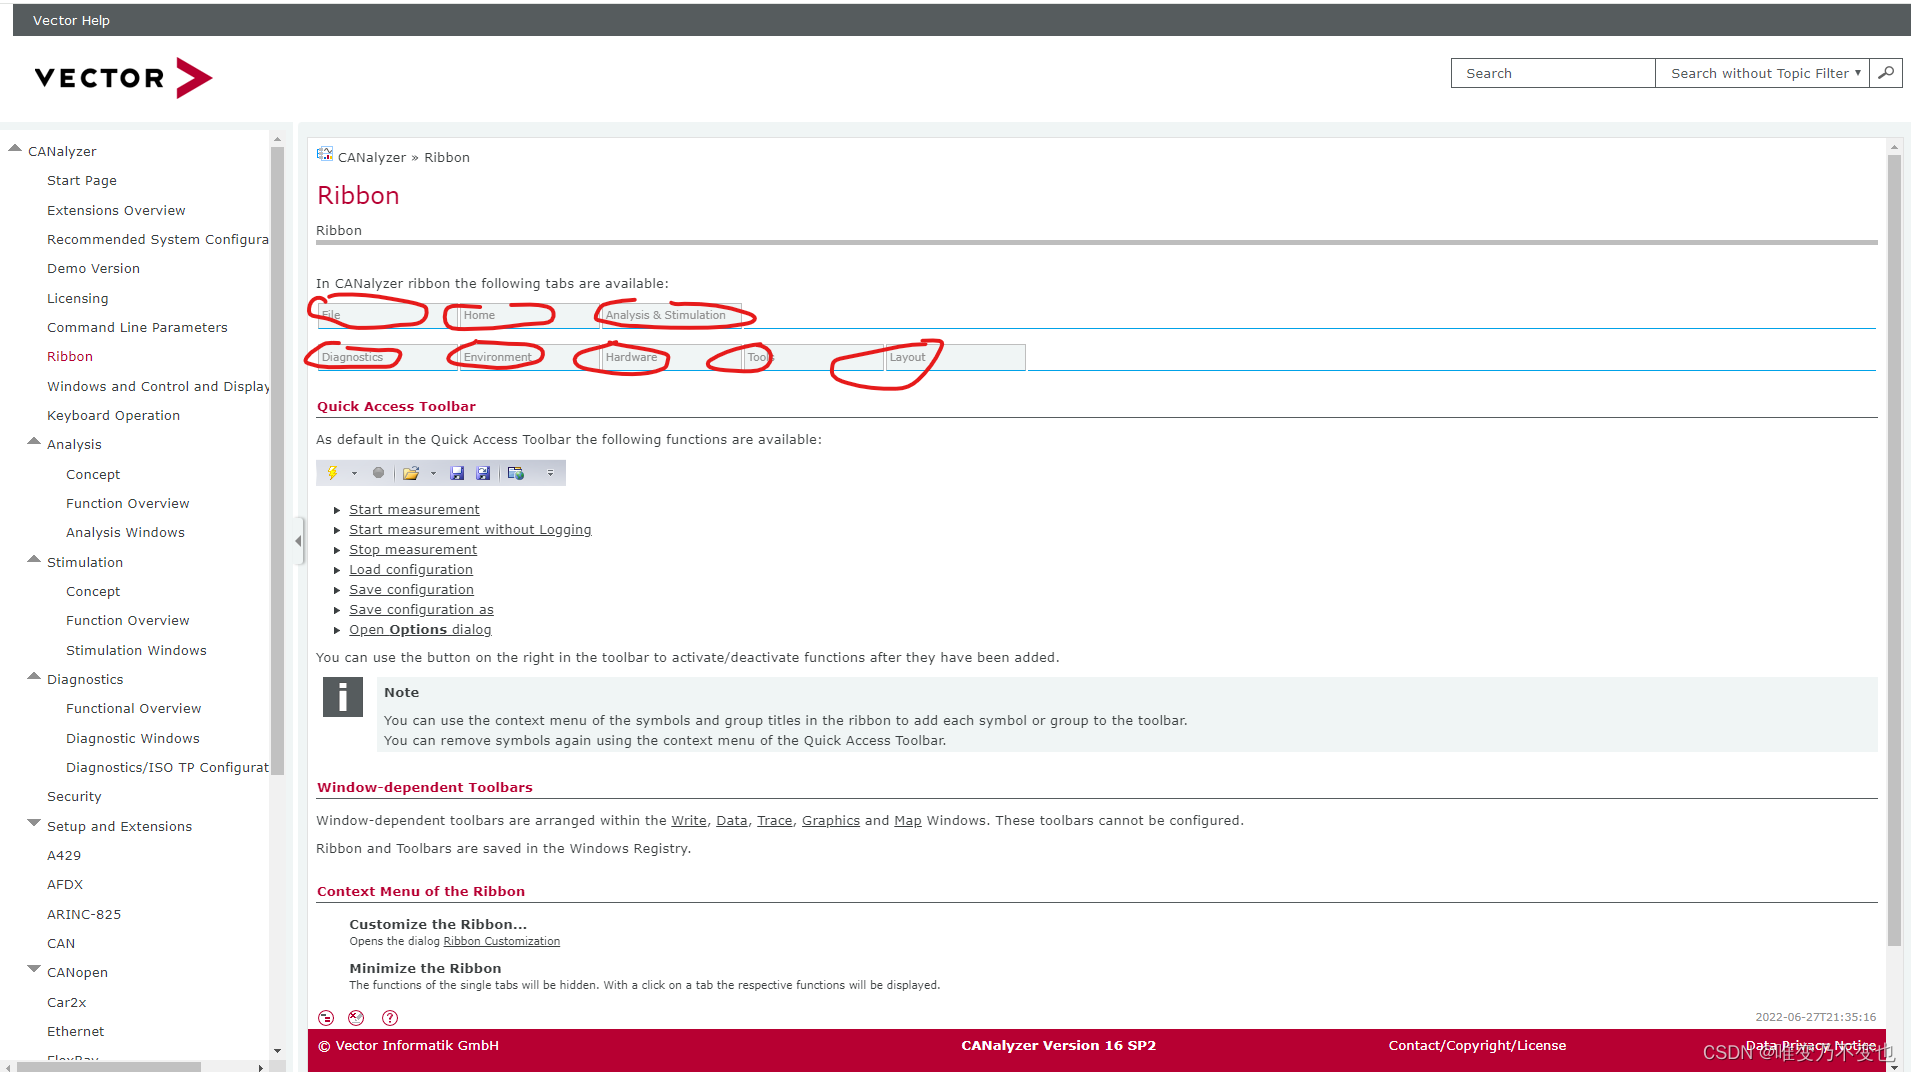Image resolution: width=1911 pixels, height=1072 pixels.
Task: Select ARINC-825 in the tree
Action: click(x=84, y=915)
